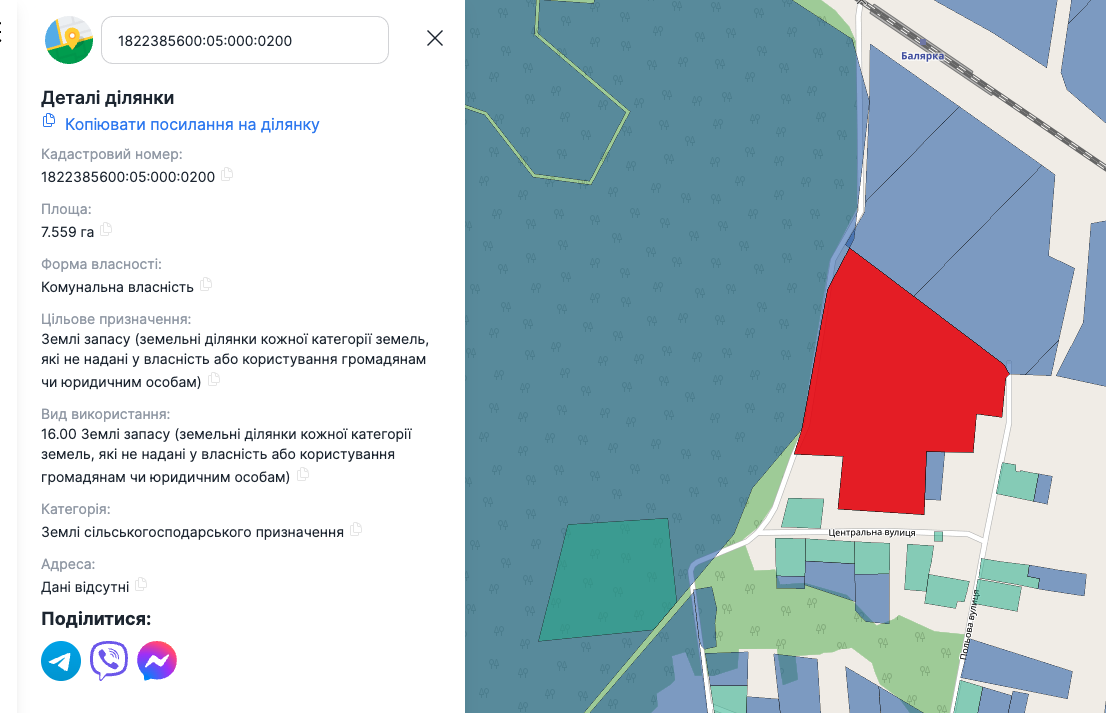Share parcel via Messenger
Screen dimensions: 1106x713
coord(157,661)
